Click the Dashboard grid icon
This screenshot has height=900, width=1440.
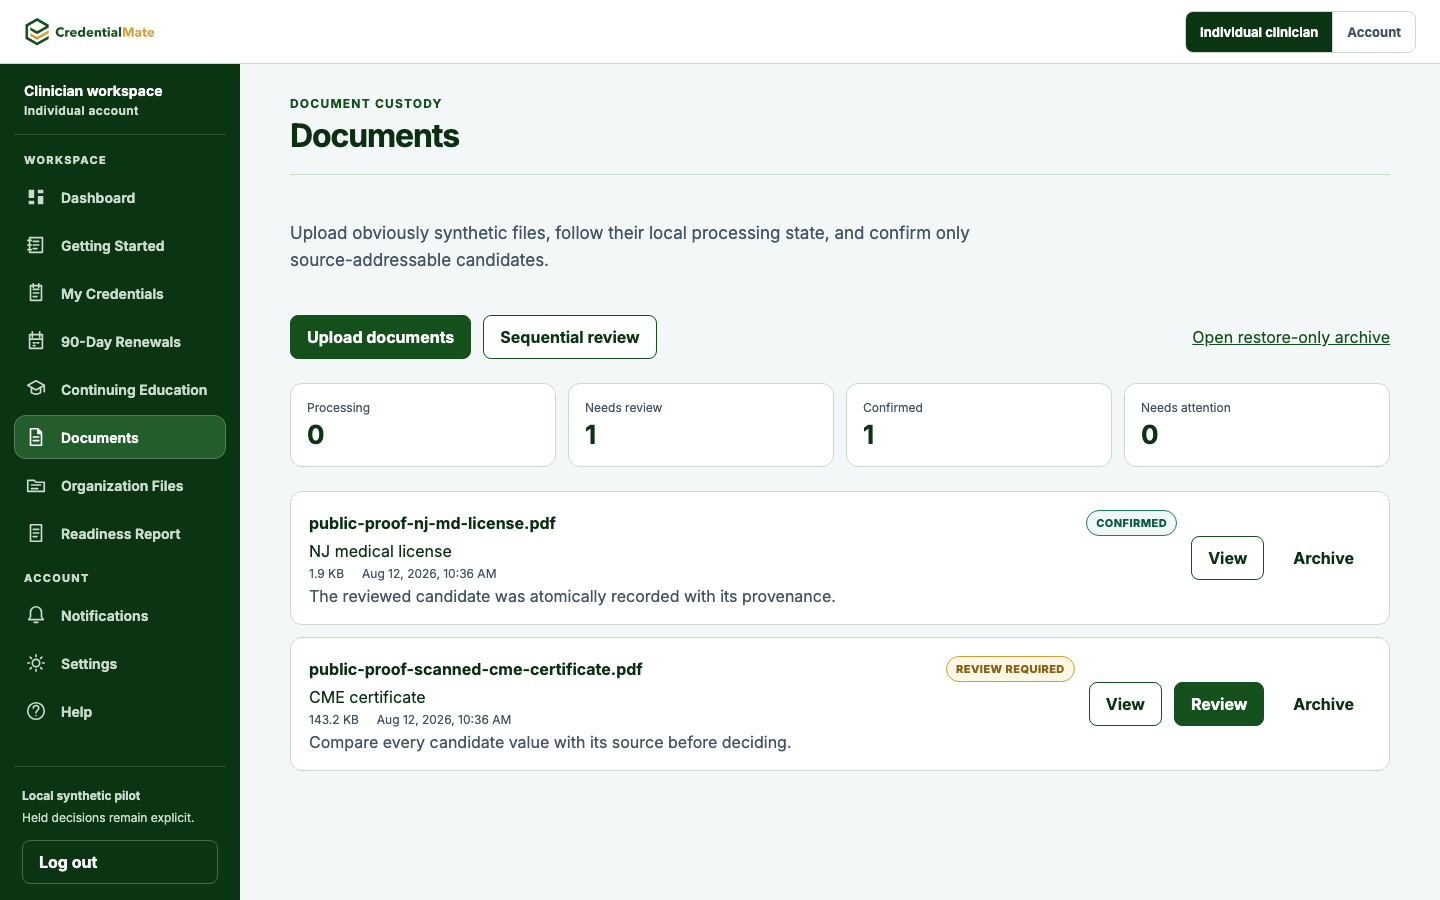36,197
